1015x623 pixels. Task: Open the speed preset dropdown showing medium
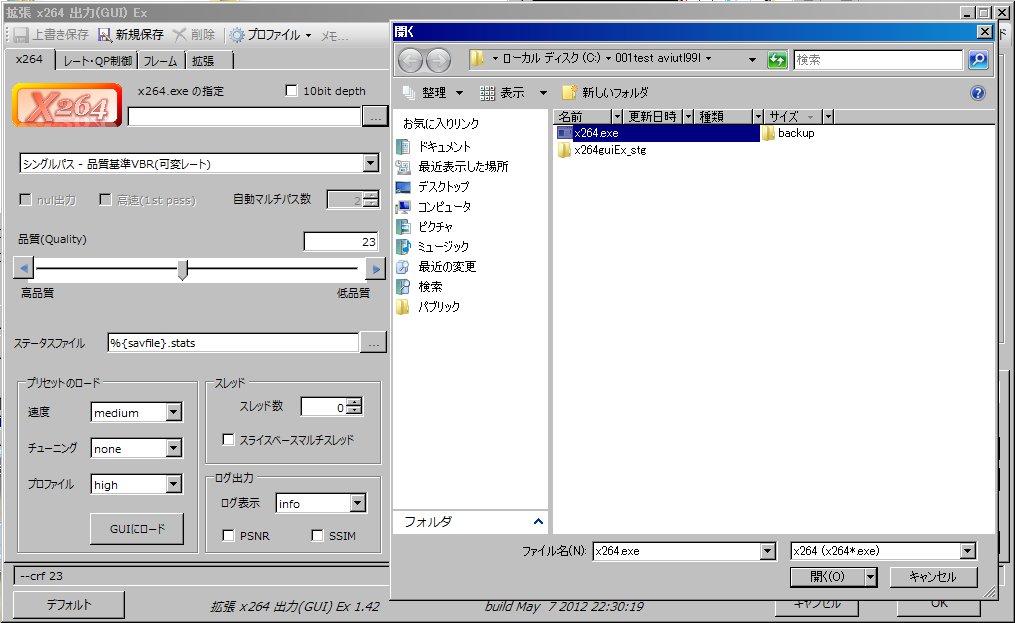coord(173,412)
